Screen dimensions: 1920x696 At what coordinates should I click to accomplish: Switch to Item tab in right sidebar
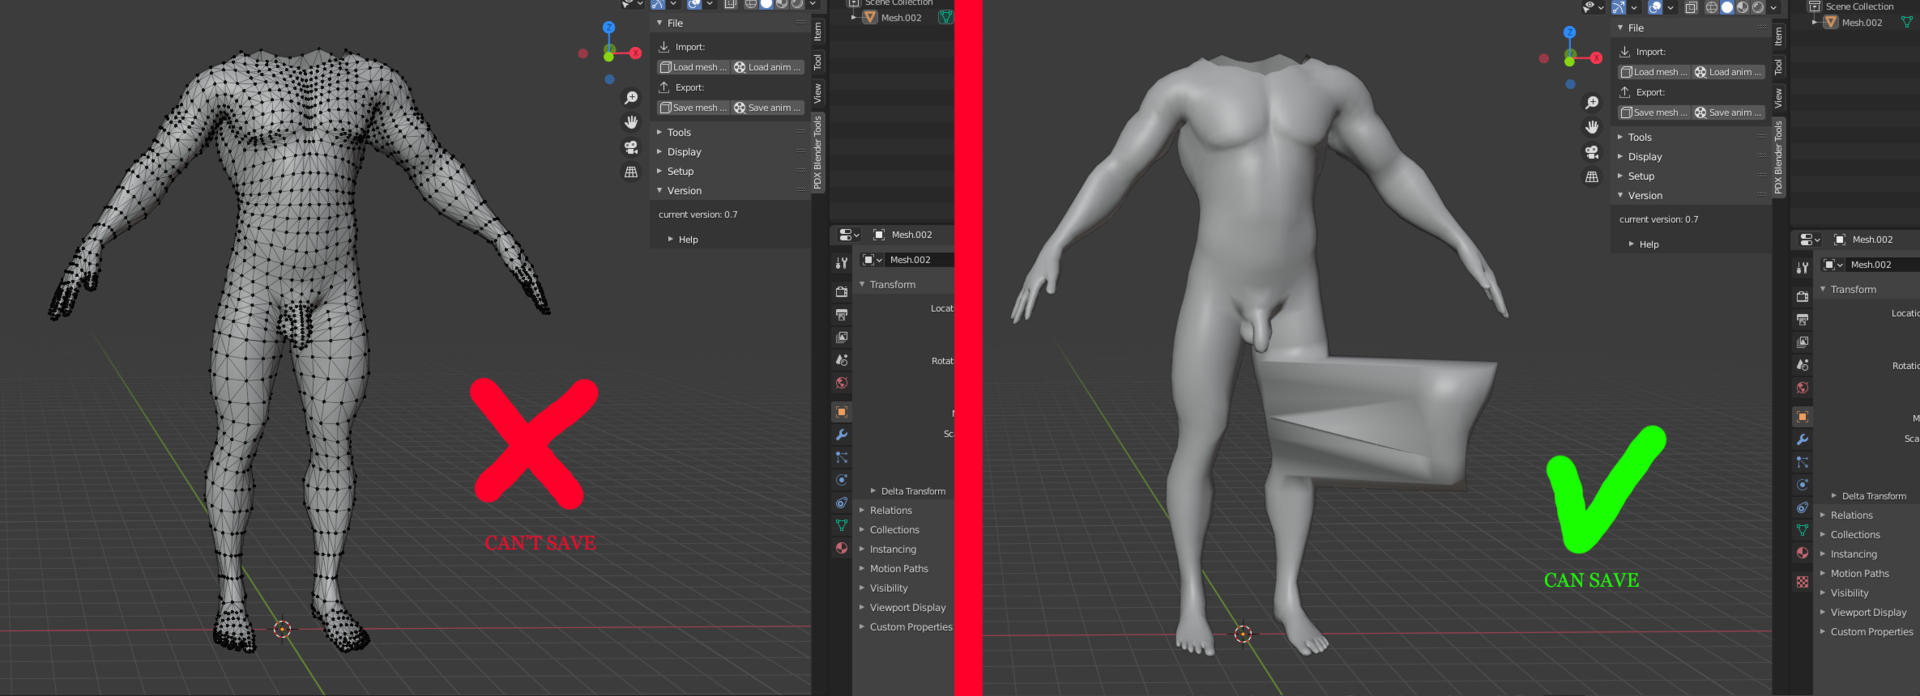point(1779,37)
